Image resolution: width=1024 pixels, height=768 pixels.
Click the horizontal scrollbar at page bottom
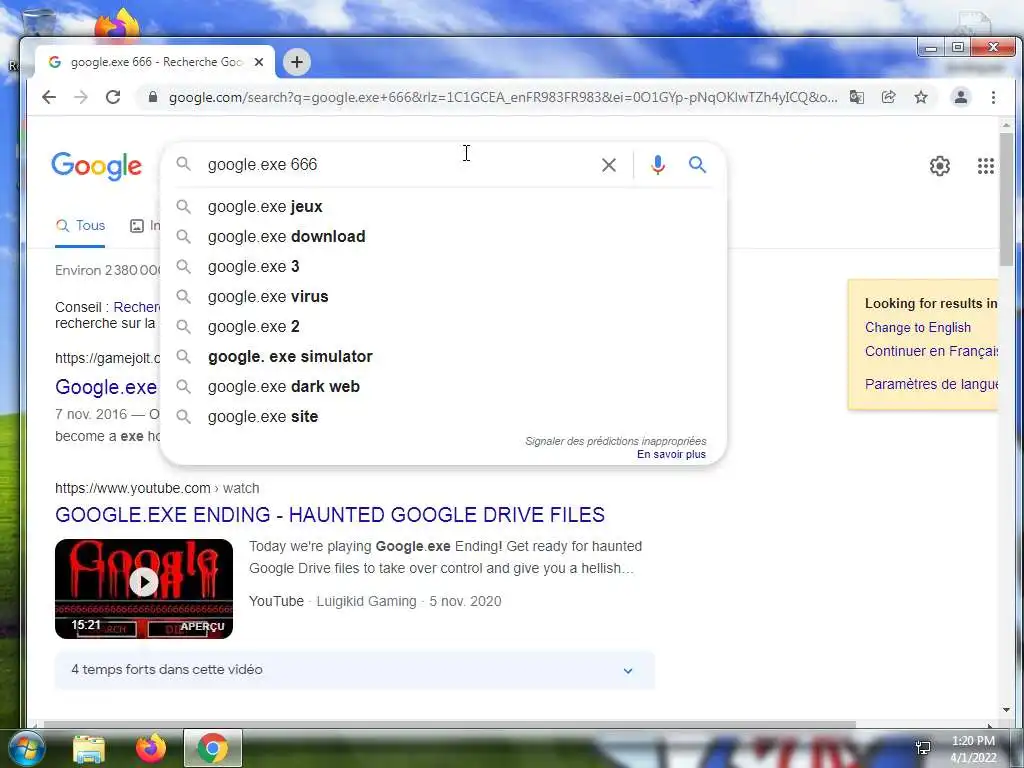[449, 724]
